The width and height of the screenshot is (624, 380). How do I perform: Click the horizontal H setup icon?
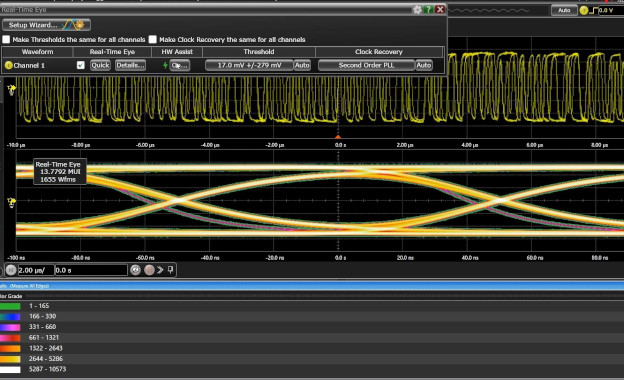[11, 270]
